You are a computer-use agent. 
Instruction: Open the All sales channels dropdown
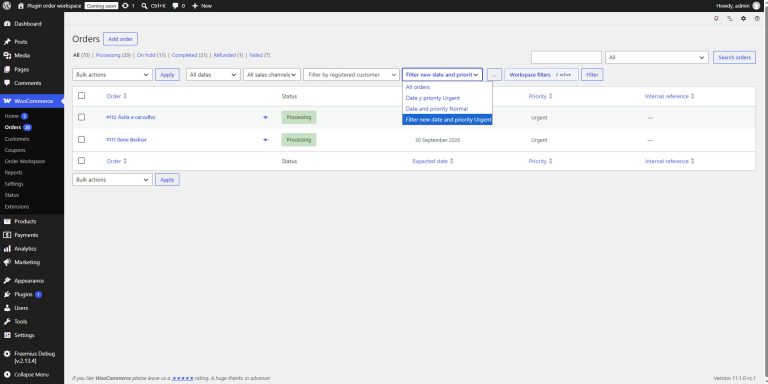[272, 74]
